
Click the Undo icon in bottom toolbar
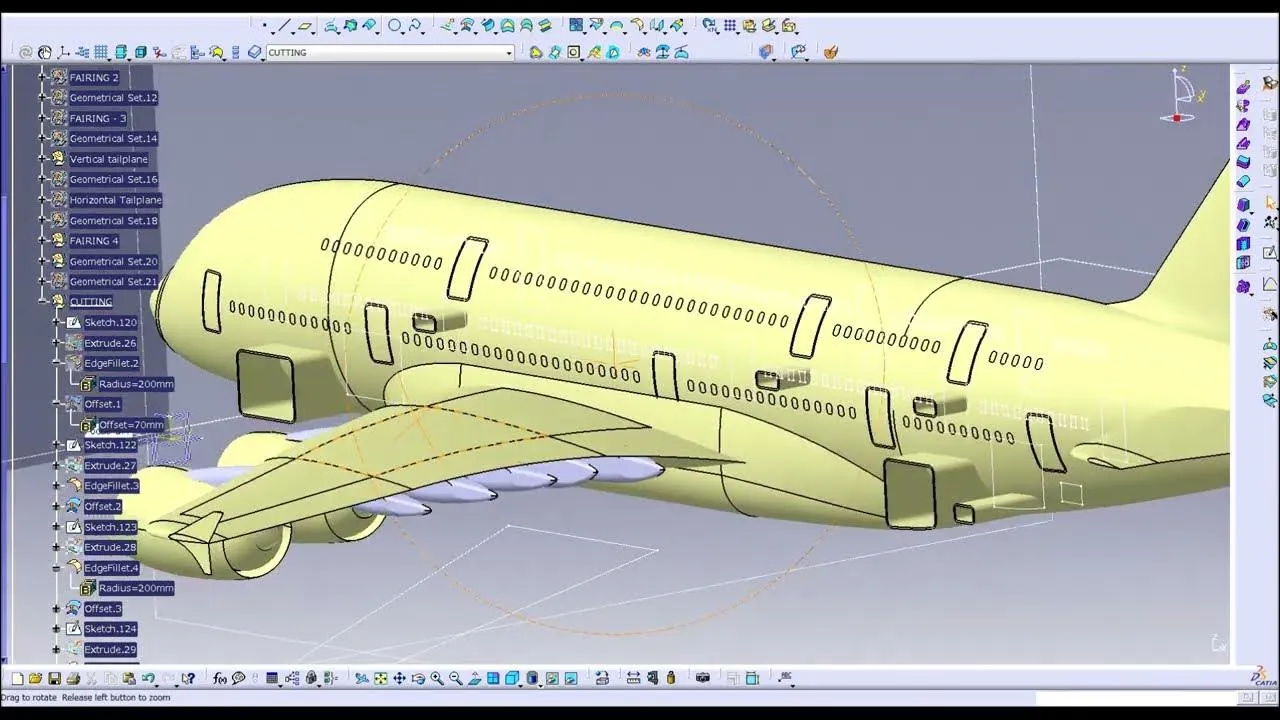point(148,678)
